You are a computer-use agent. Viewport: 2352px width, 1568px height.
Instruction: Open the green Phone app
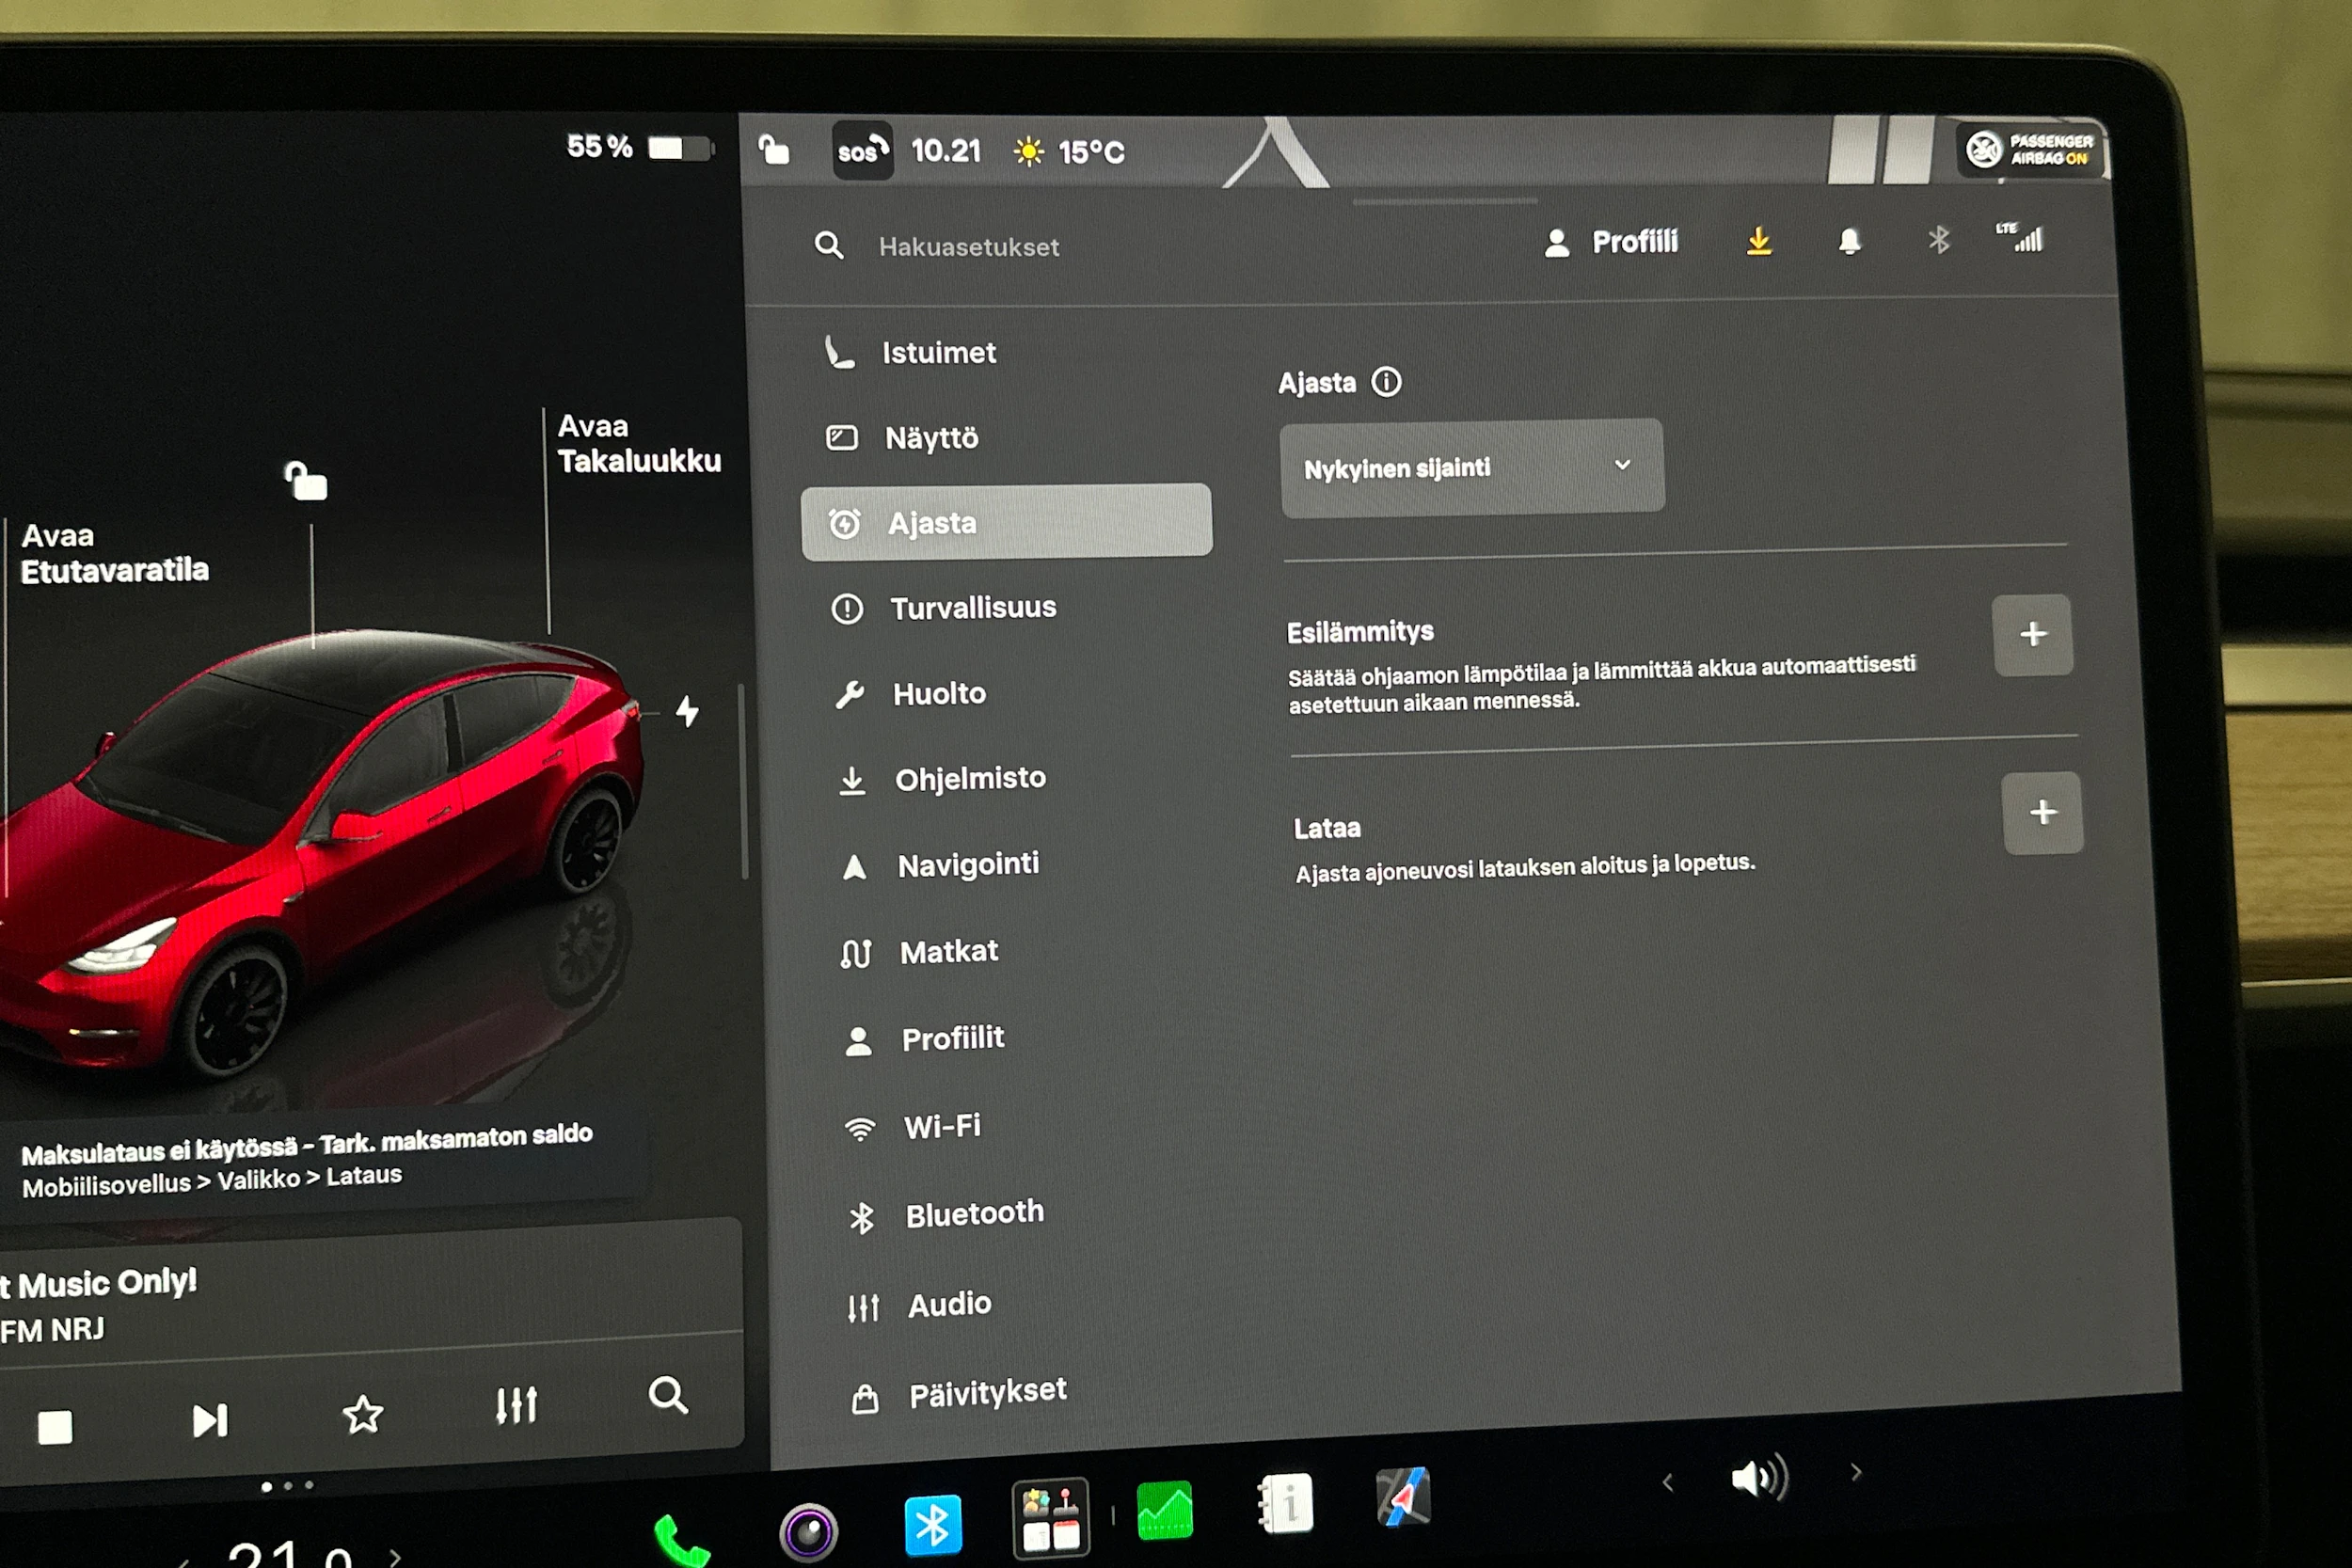[681, 1541]
